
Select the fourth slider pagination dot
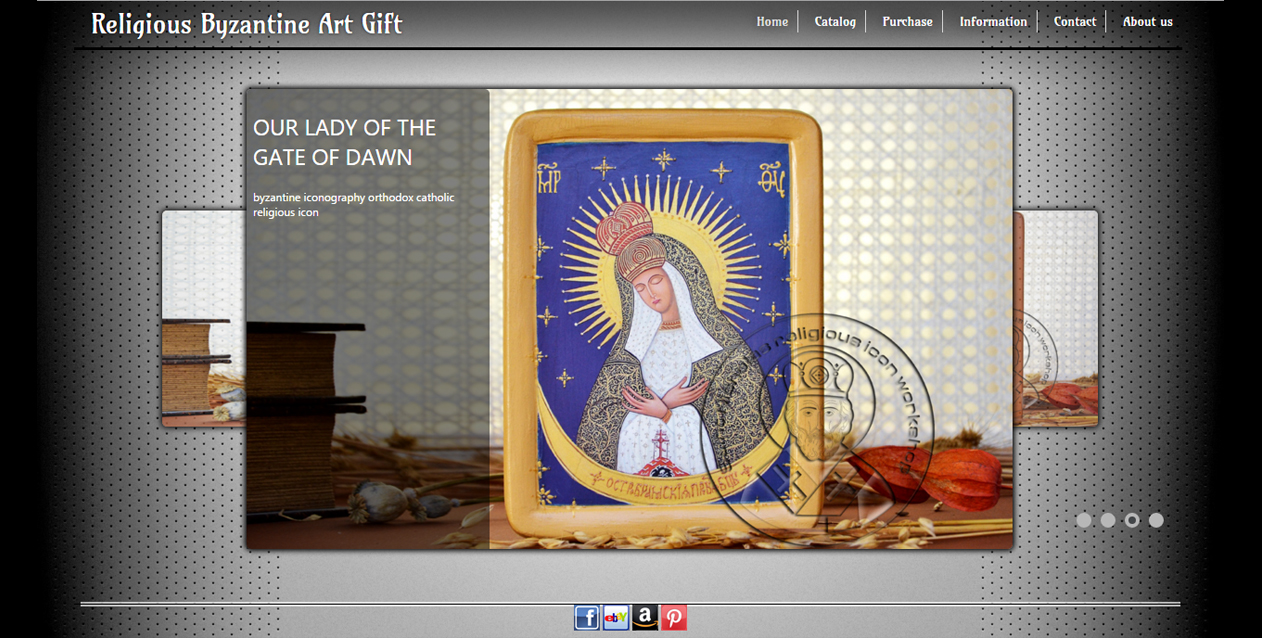tap(1156, 520)
